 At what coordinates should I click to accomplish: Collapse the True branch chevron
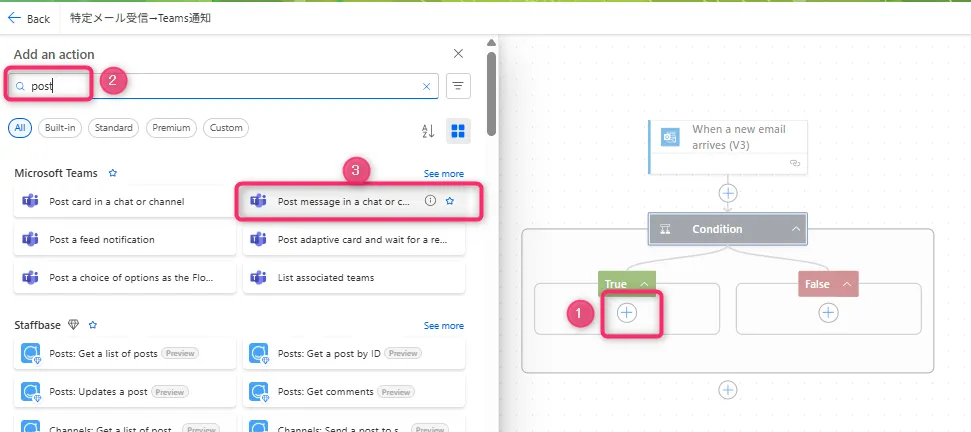tap(644, 284)
